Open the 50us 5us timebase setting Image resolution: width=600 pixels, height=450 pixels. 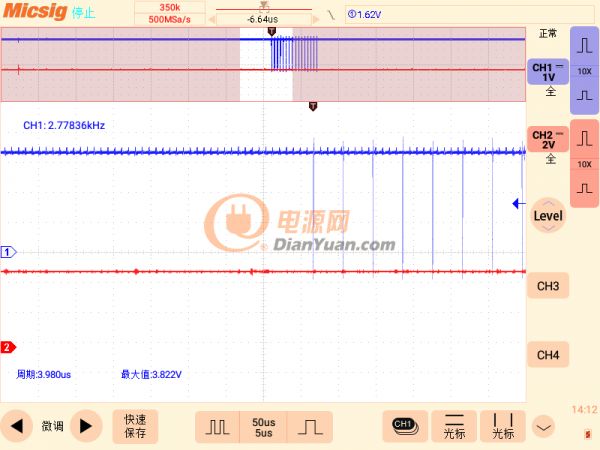(x=263, y=427)
